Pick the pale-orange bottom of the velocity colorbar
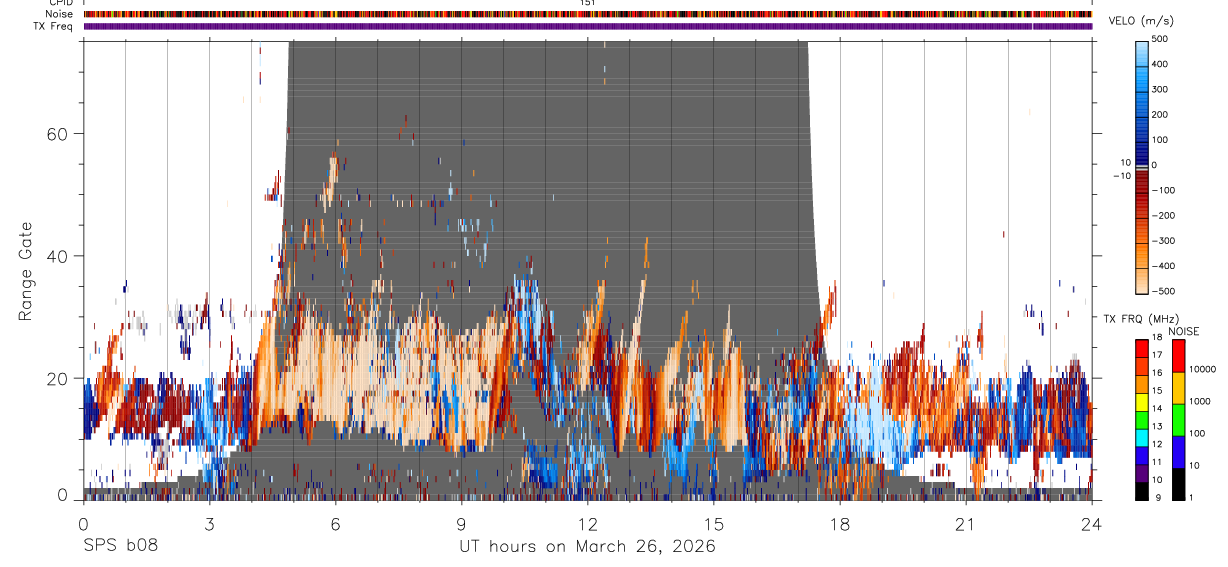1228x567 pixels. click(x=1143, y=280)
